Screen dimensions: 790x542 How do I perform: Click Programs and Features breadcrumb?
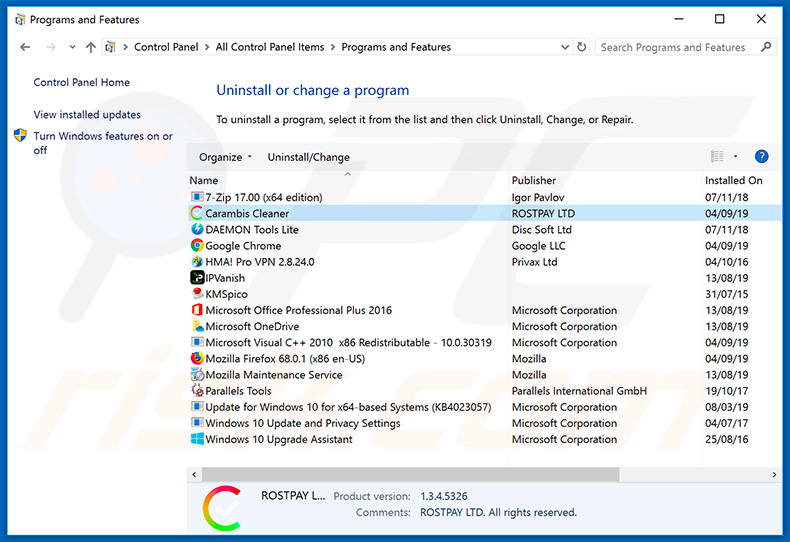click(396, 47)
